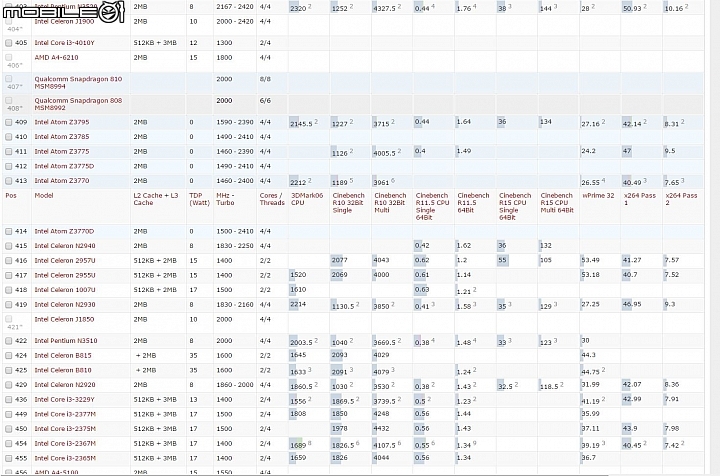This screenshot has height=476, width=720.
Task: Follow the Intel Celeron 2955U link
Action: (x=65, y=275)
